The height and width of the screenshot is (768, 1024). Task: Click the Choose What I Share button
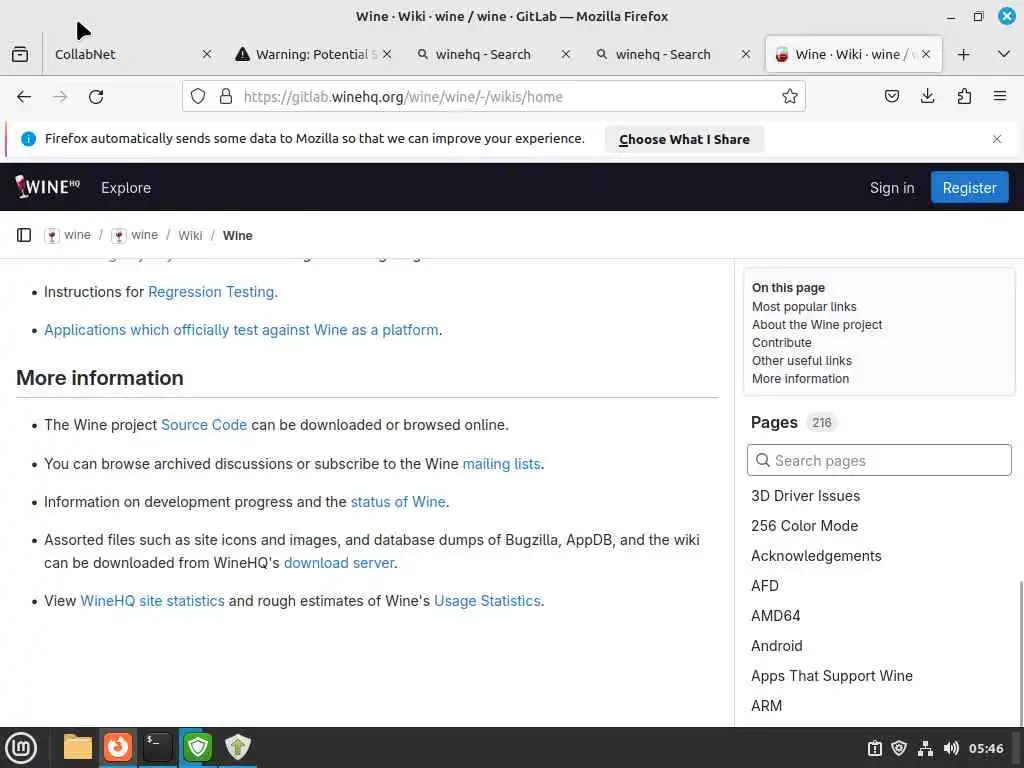coord(684,139)
